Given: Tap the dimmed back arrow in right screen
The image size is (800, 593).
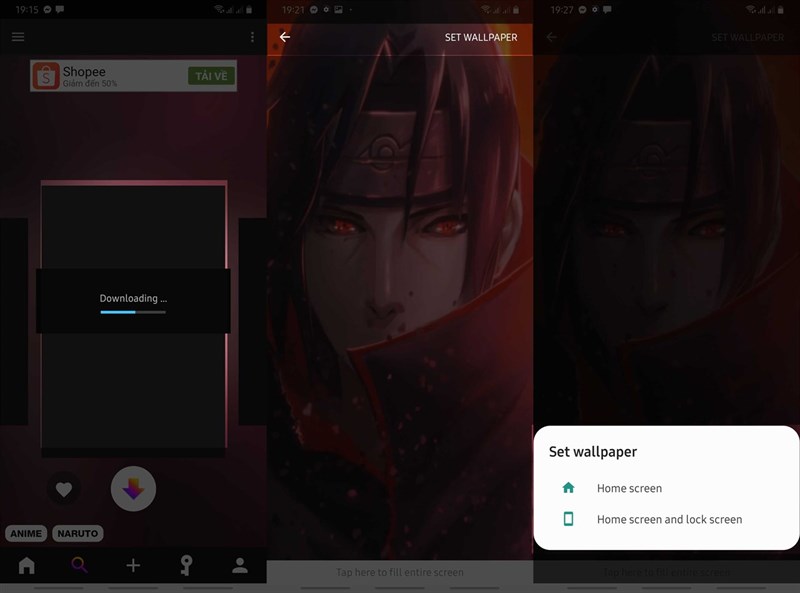Looking at the screenshot, I should point(552,37).
